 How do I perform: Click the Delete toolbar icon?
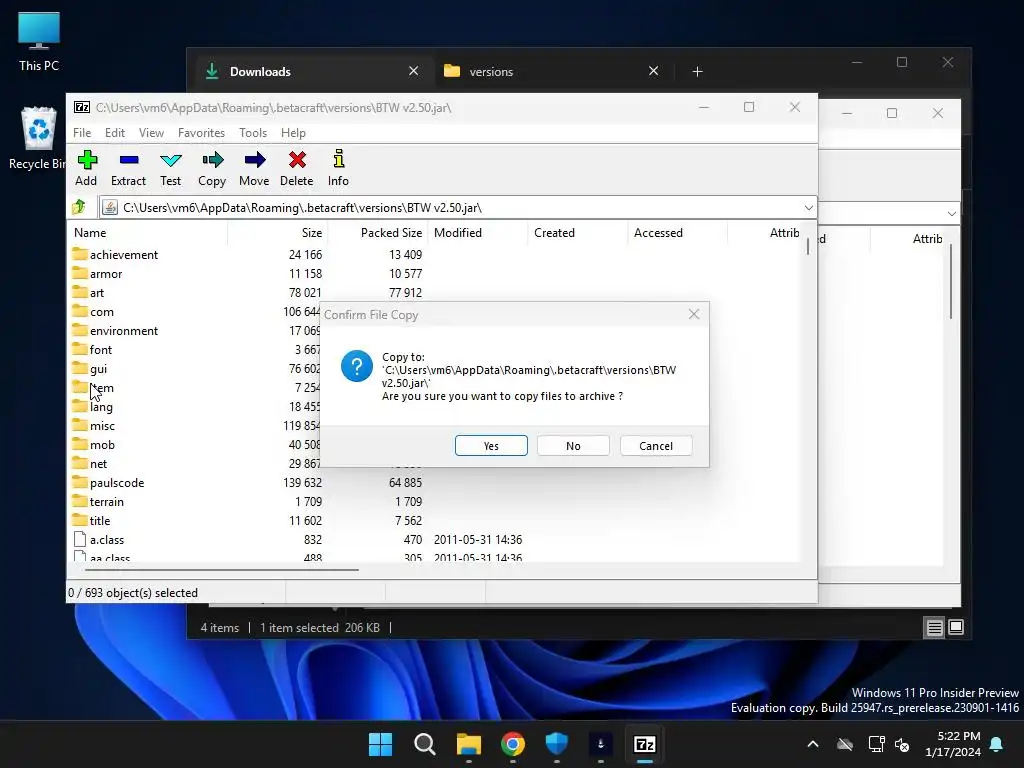297,160
